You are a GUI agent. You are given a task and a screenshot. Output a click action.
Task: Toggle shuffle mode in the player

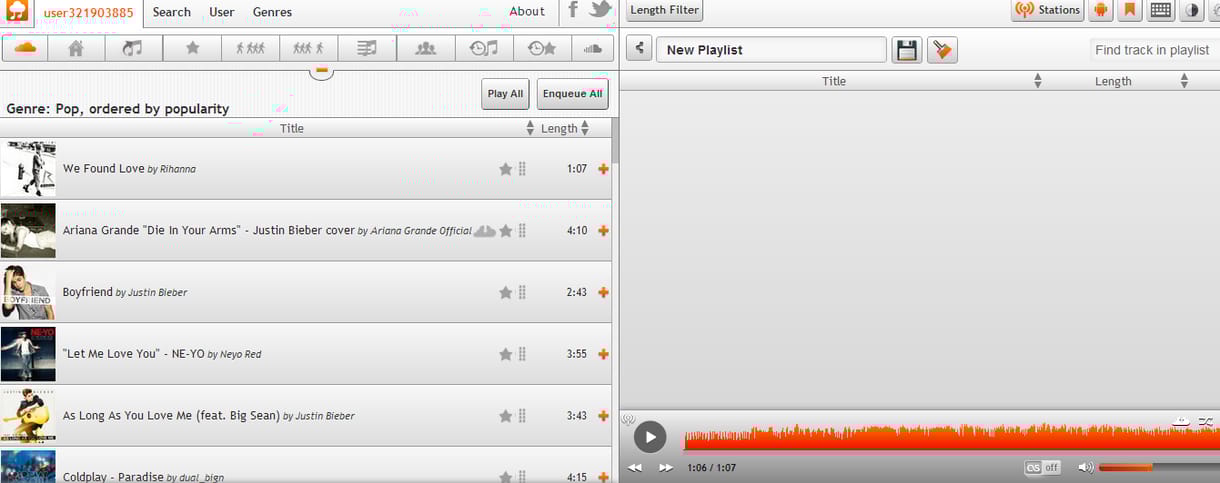pos(1206,421)
